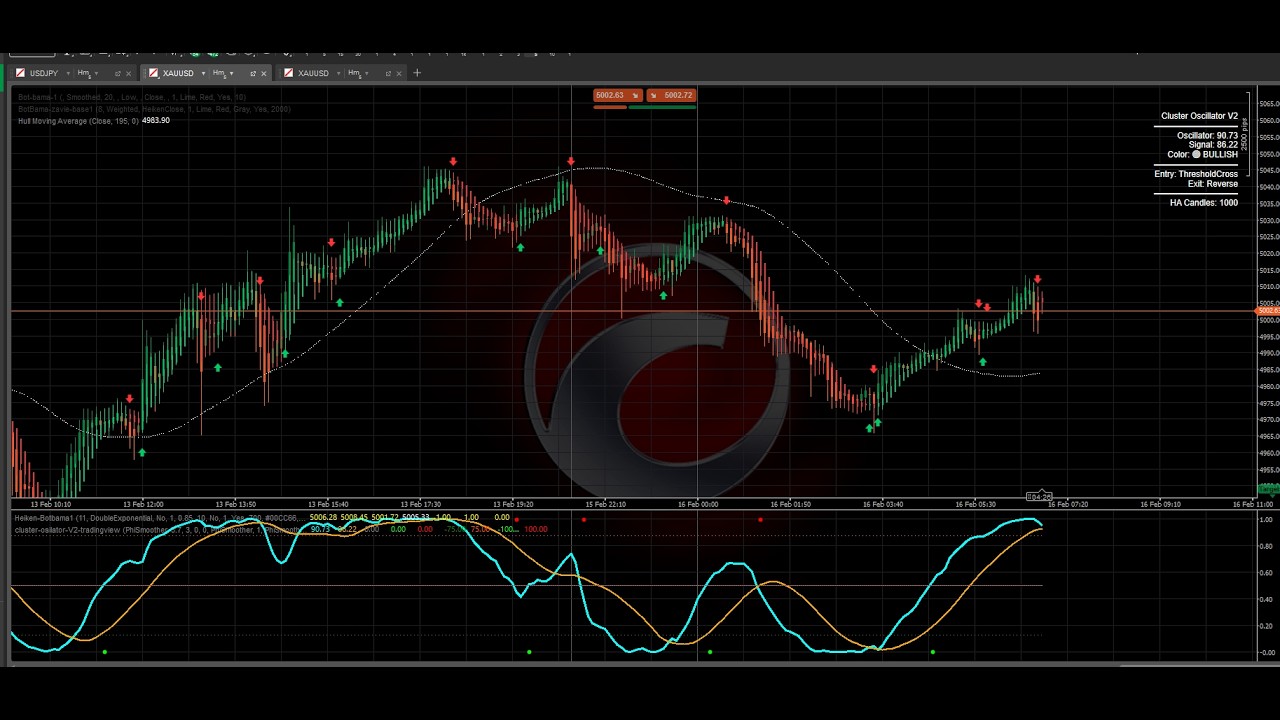1280x720 pixels.
Task: Add a new chart tab with plus icon
Action: [x=417, y=73]
